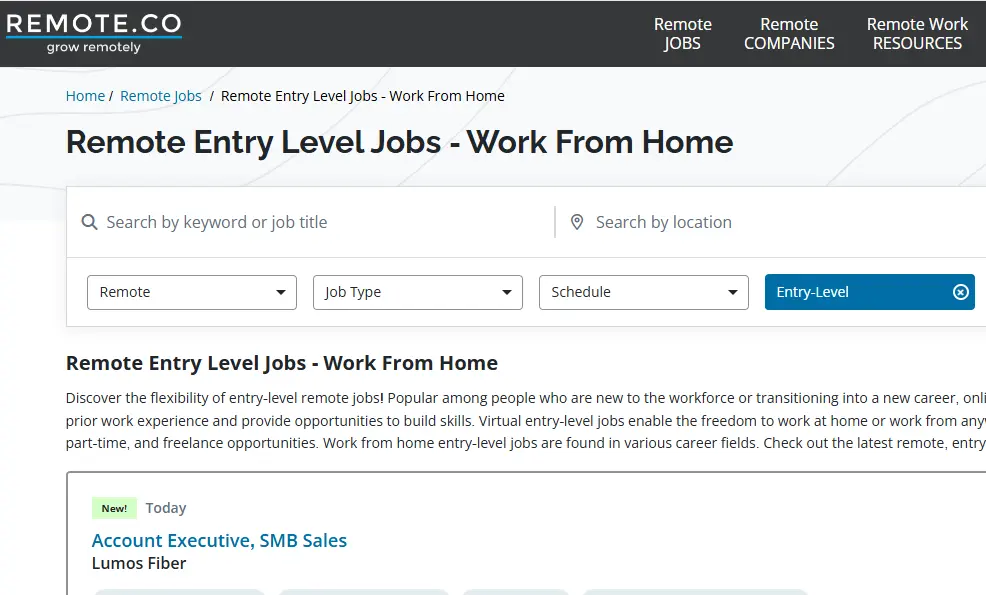The image size is (986, 595).
Task: Click the location pin icon
Action: 577,221
